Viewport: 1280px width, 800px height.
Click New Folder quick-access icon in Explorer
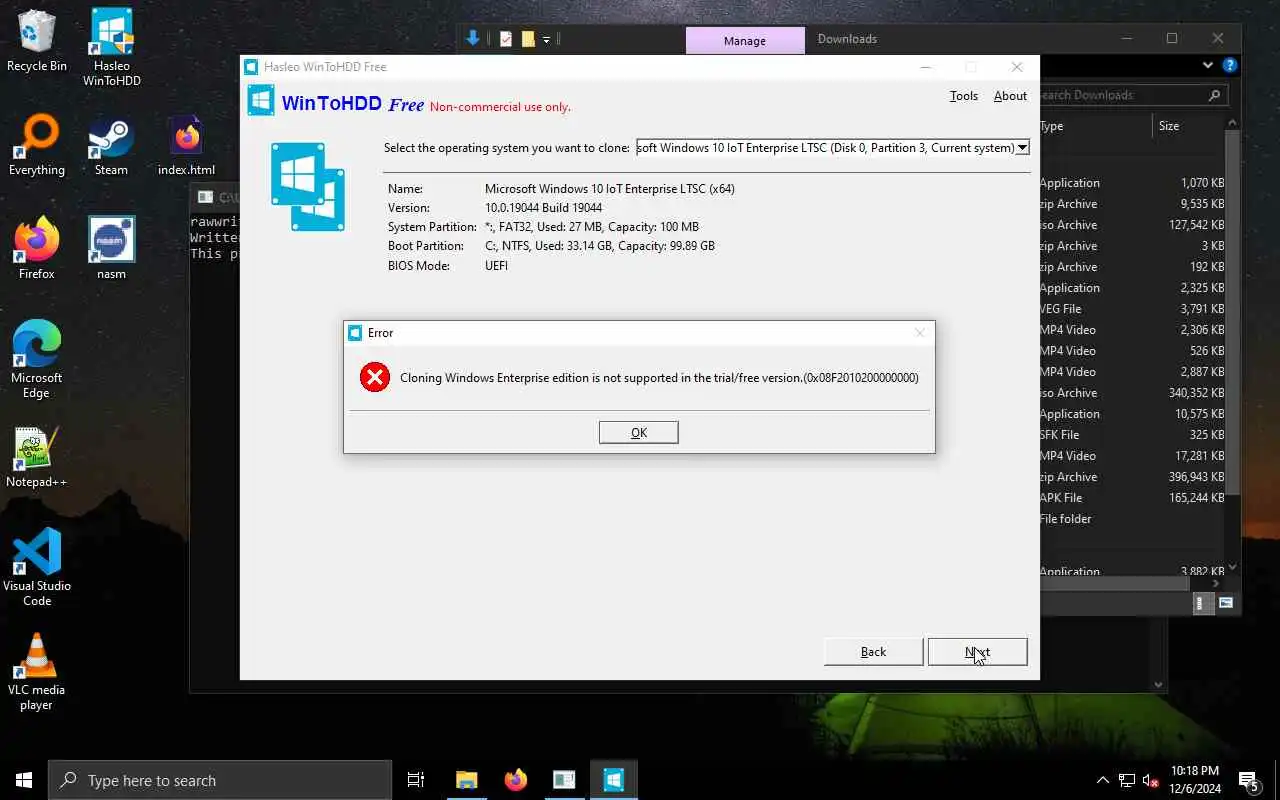[x=528, y=39]
